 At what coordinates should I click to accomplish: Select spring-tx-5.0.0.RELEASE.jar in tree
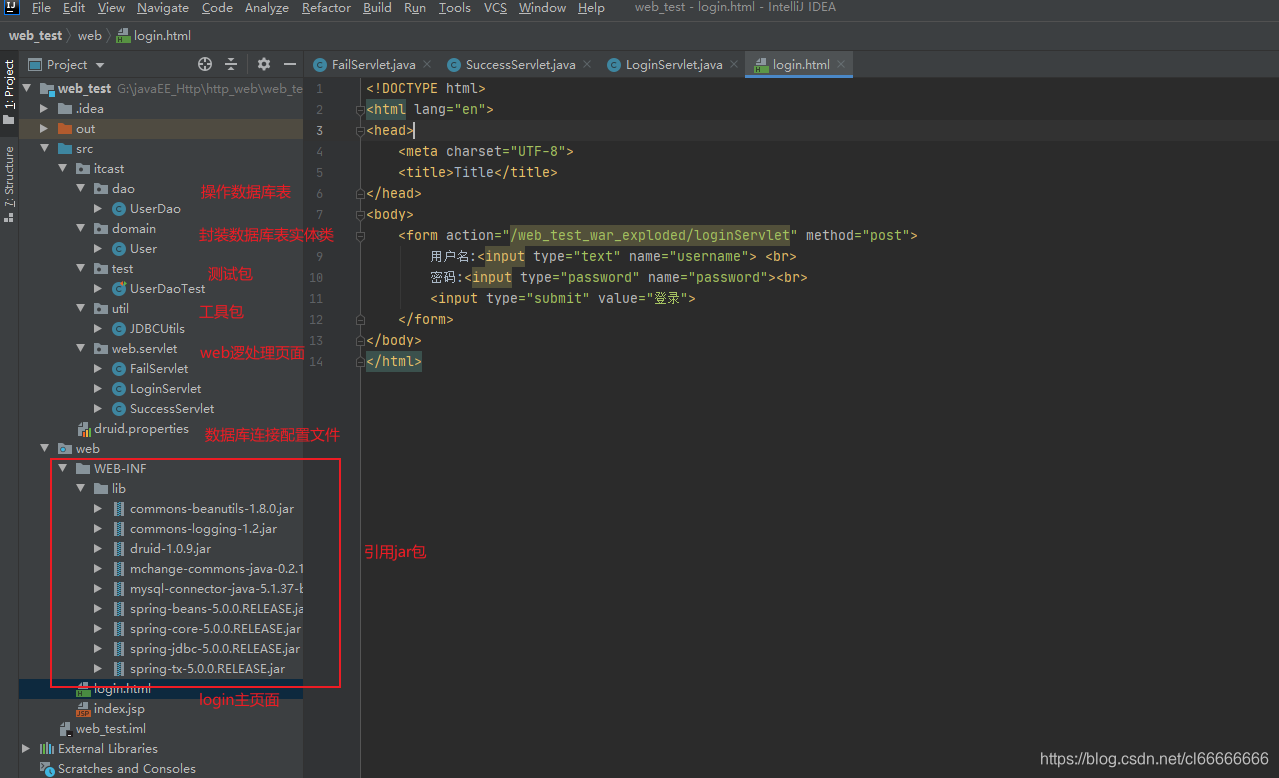point(207,669)
